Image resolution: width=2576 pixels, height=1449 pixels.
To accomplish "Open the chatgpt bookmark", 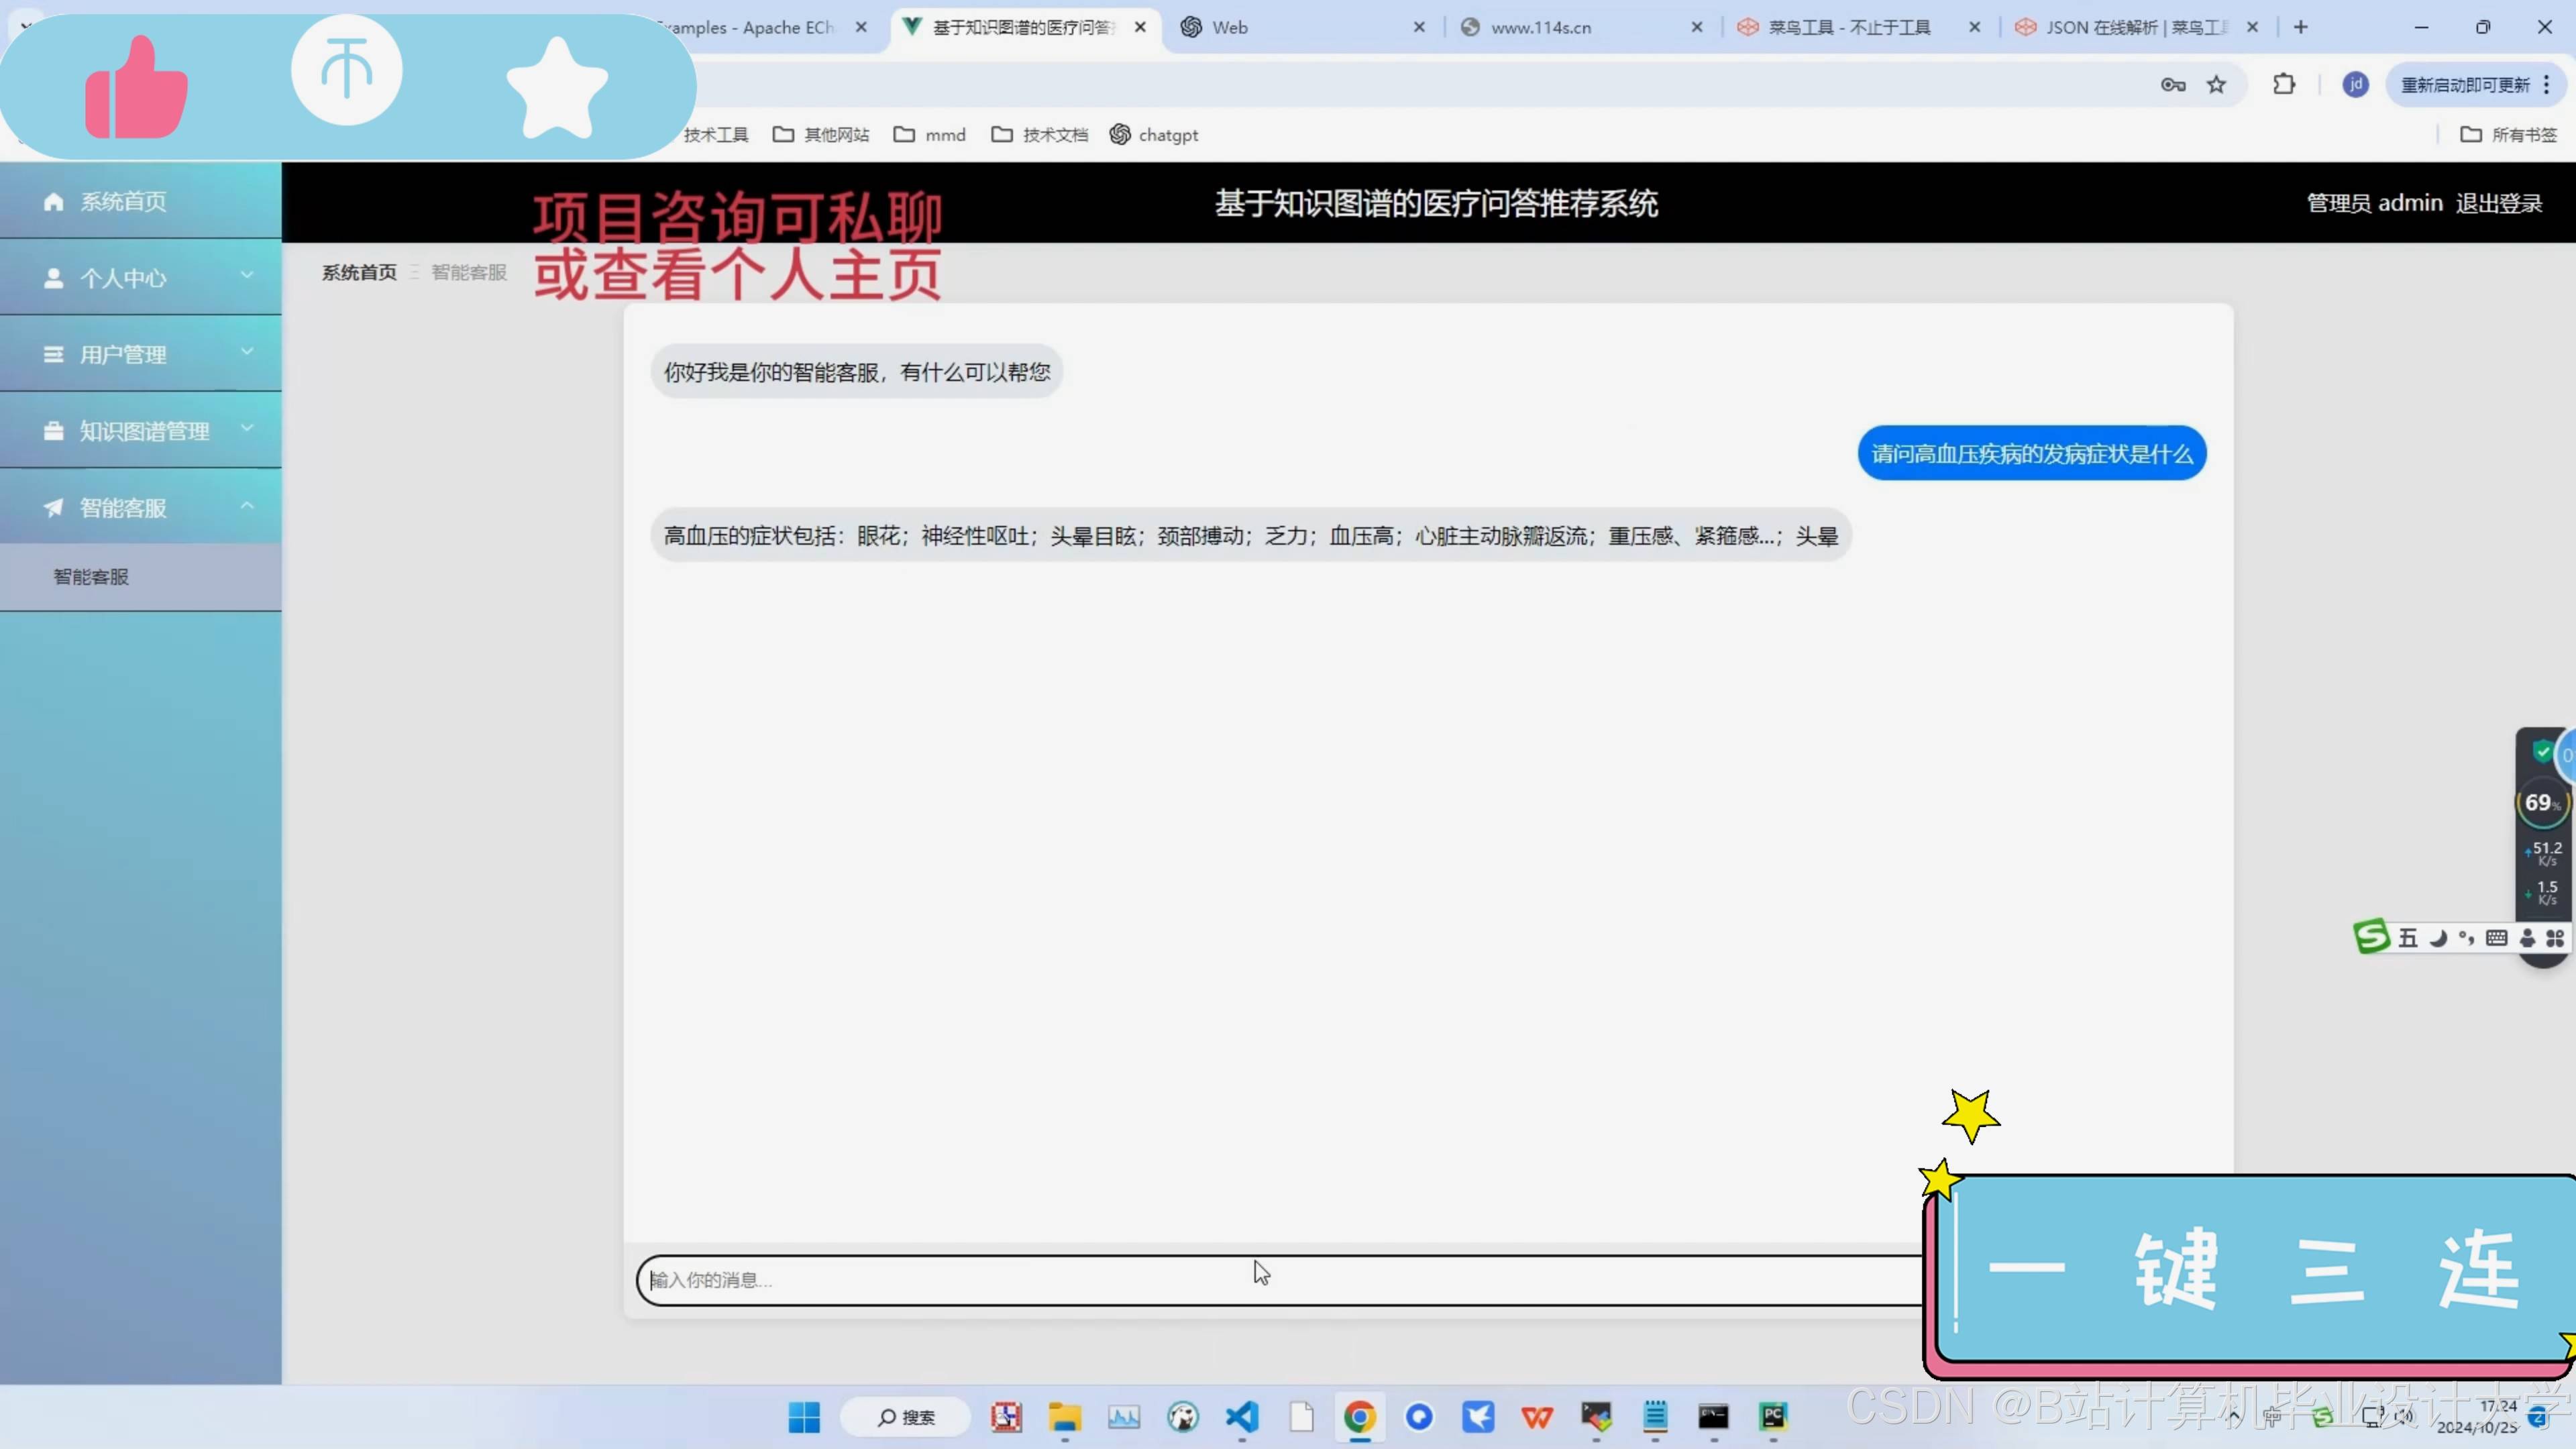I will click(1154, 135).
